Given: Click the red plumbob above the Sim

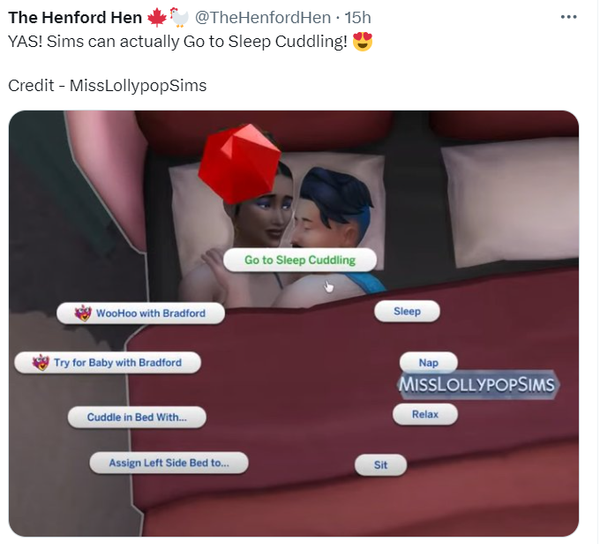Looking at the screenshot, I should 240,163.
